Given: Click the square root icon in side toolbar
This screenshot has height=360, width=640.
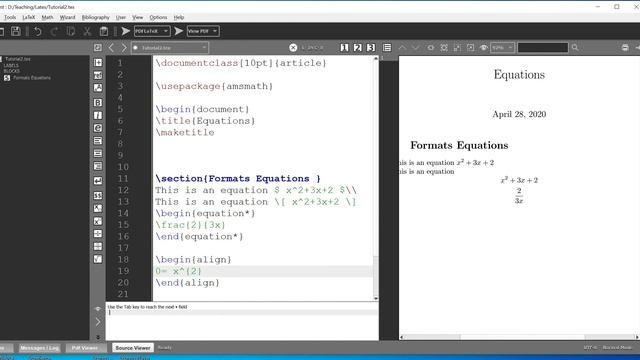Looking at the screenshot, I should 98,259.
